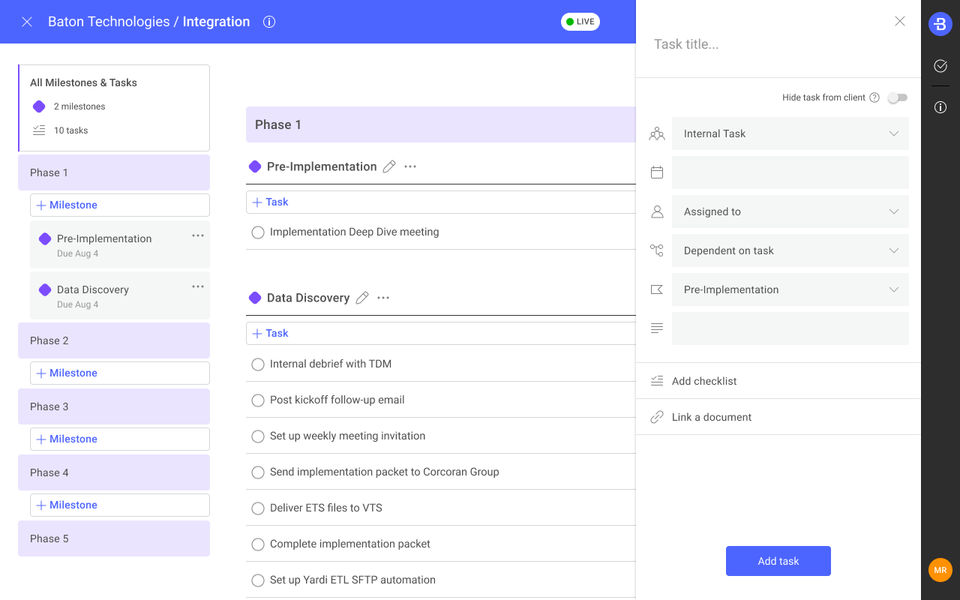
Task: Check off Post kickoff follow-up email
Action: [258, 400]
